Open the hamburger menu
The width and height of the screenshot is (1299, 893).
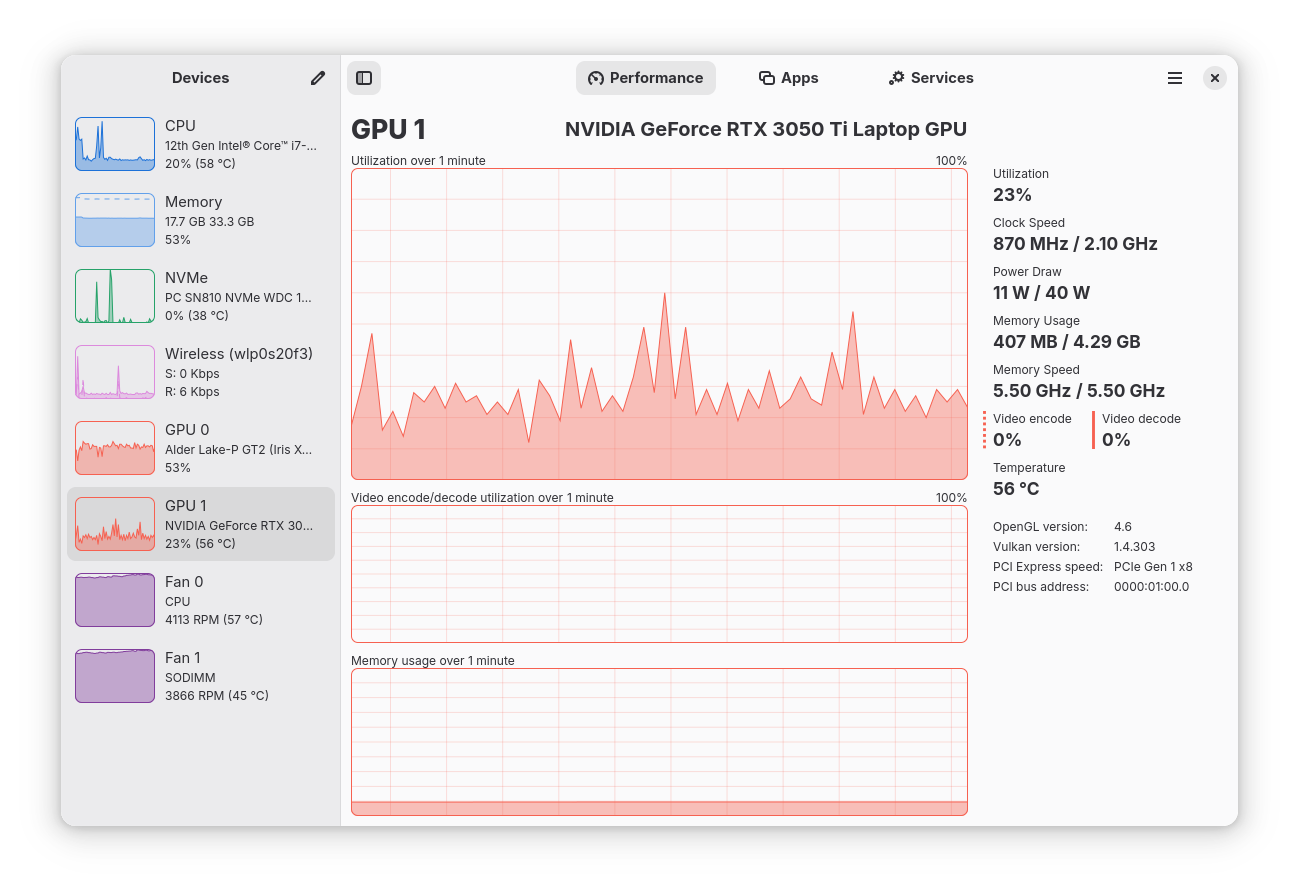pos(1175,77)
